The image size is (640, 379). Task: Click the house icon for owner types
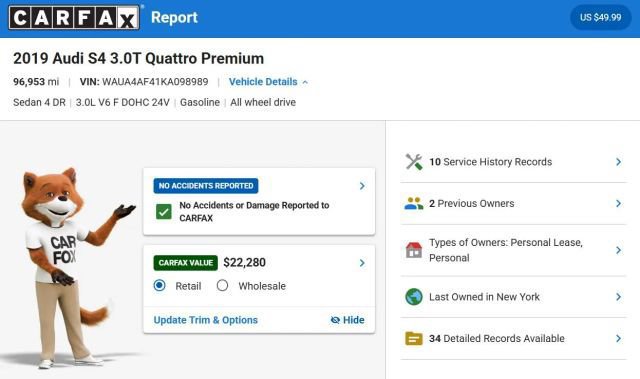[x=413, y=250]
